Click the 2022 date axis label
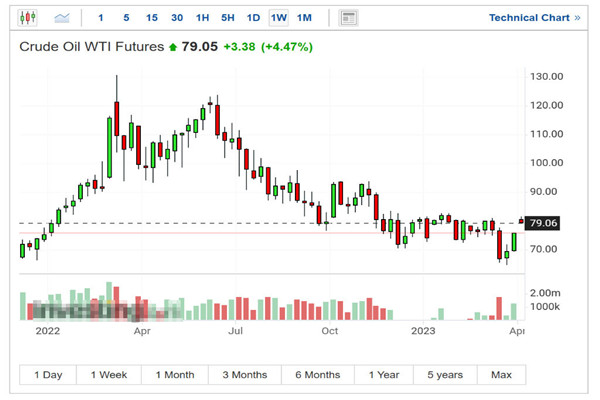 click(47, 331)
